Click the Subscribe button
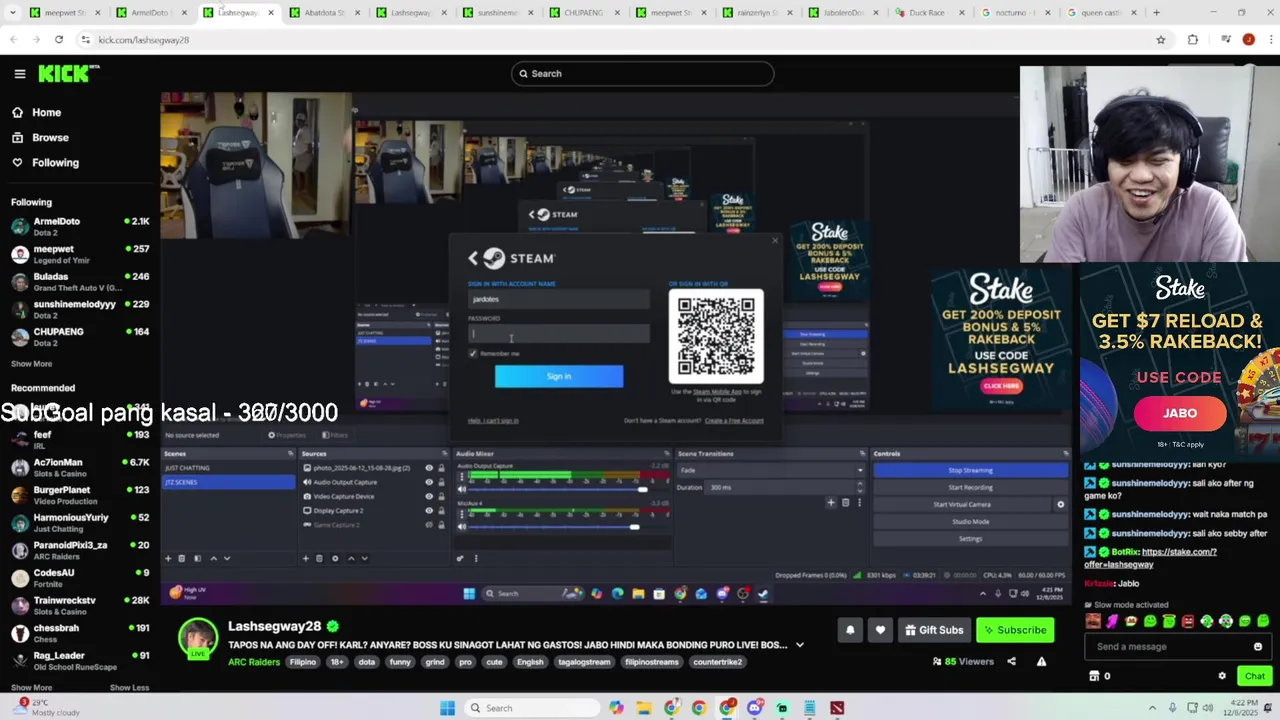This screenshot has width=1280, height=720. click(x=1015, y=630)
